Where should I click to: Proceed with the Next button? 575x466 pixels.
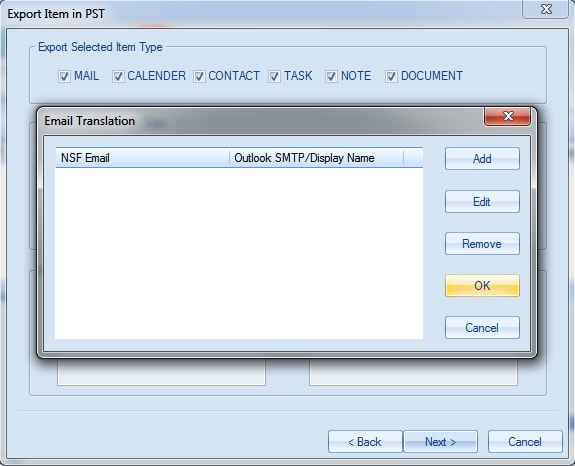(x=440, y=442)
